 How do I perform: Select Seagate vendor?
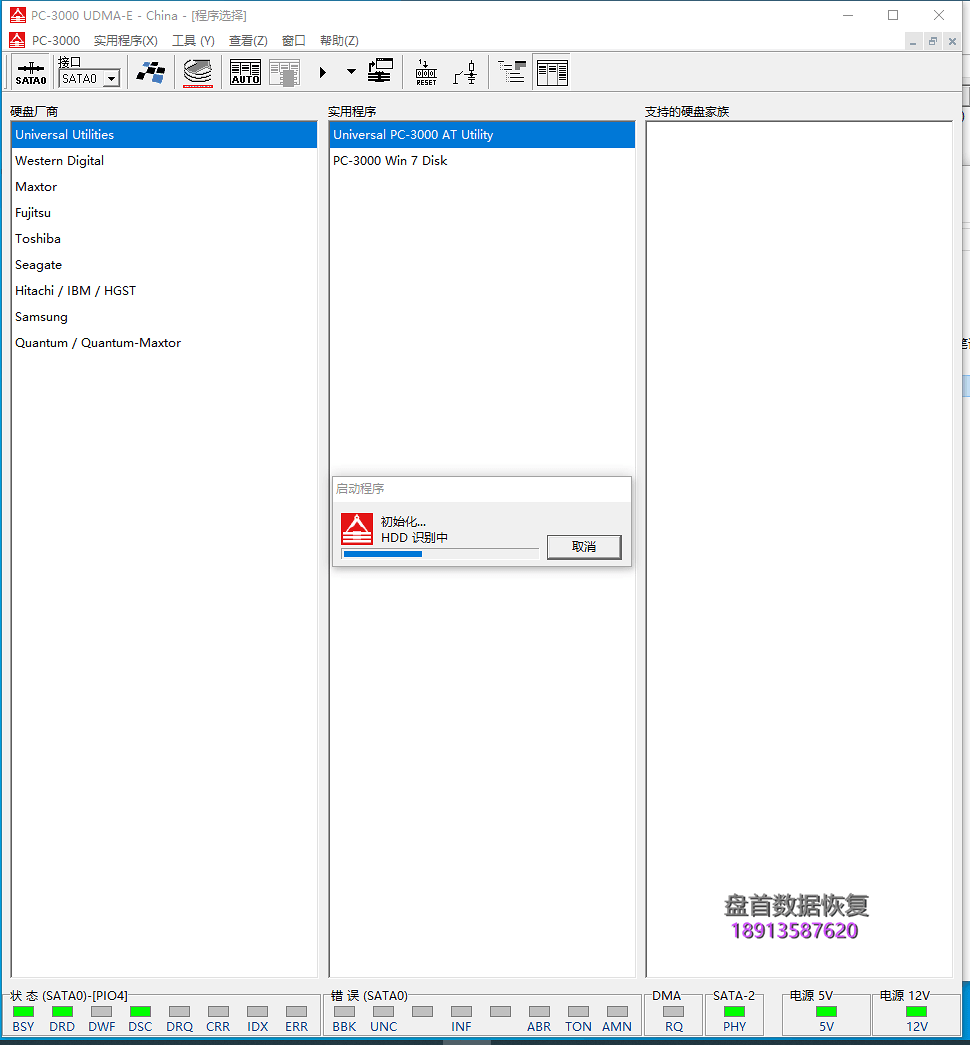164,265
